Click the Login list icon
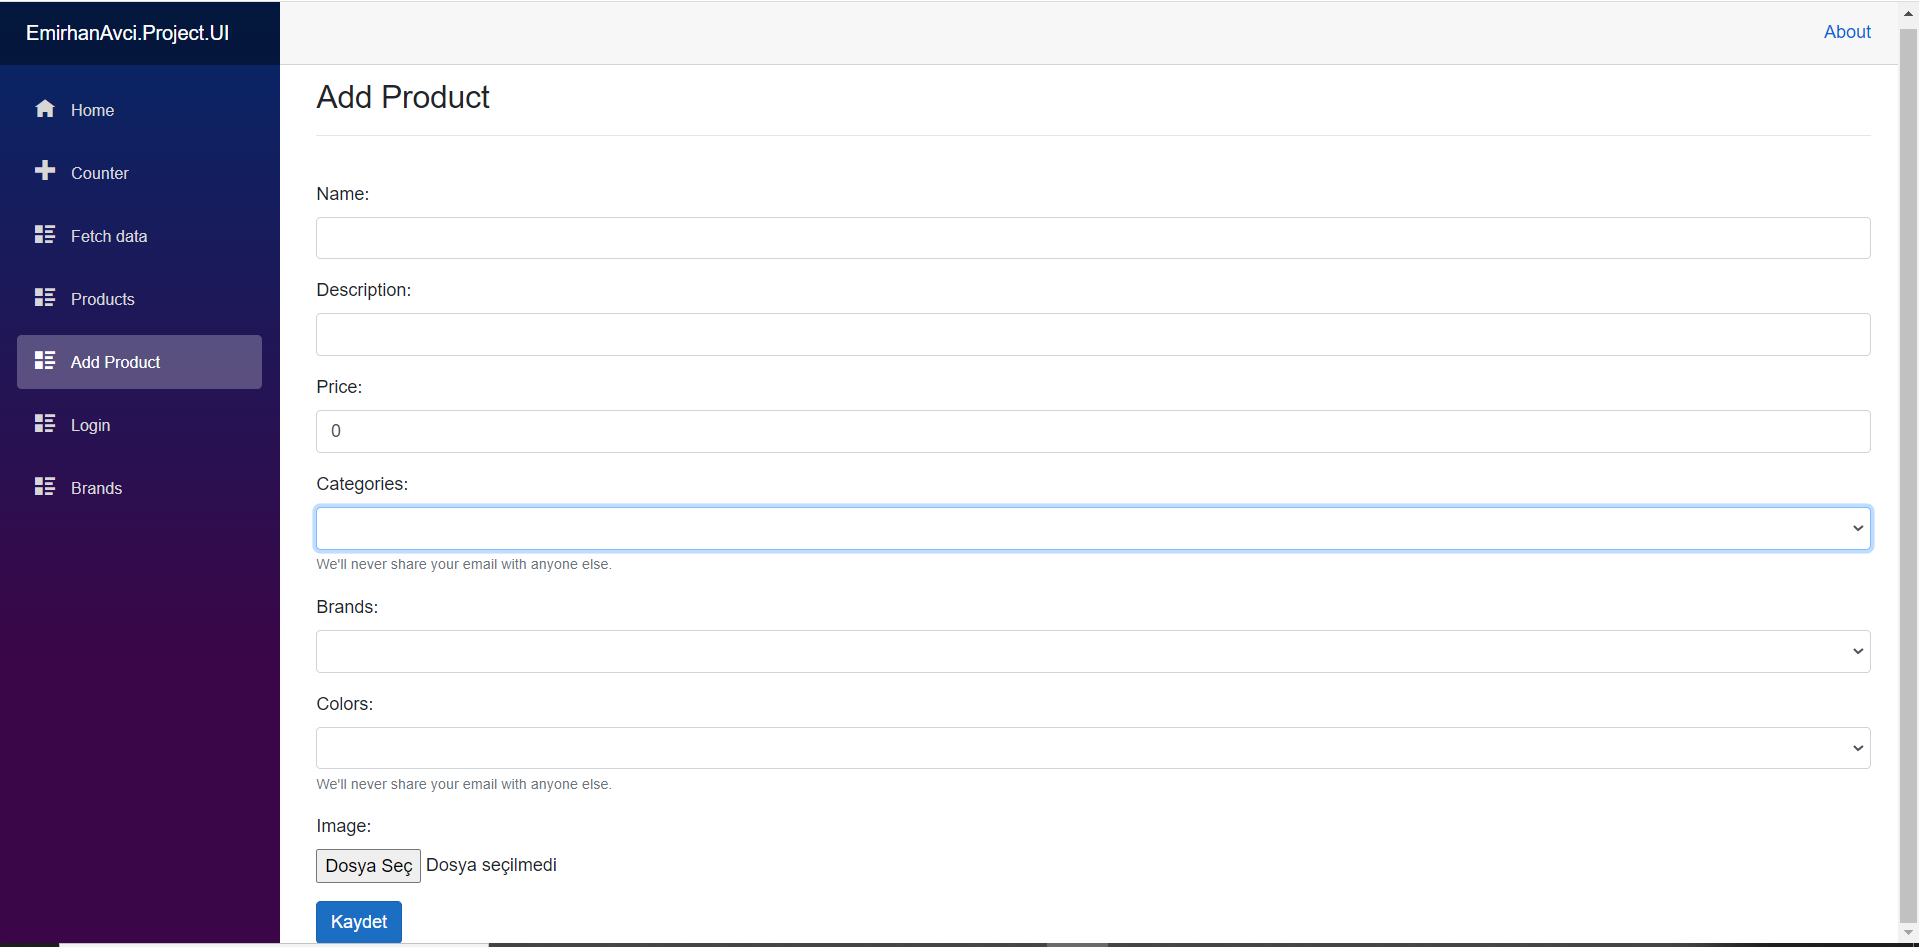Viewport: 1919px width, 947px height. click(45, 424)
